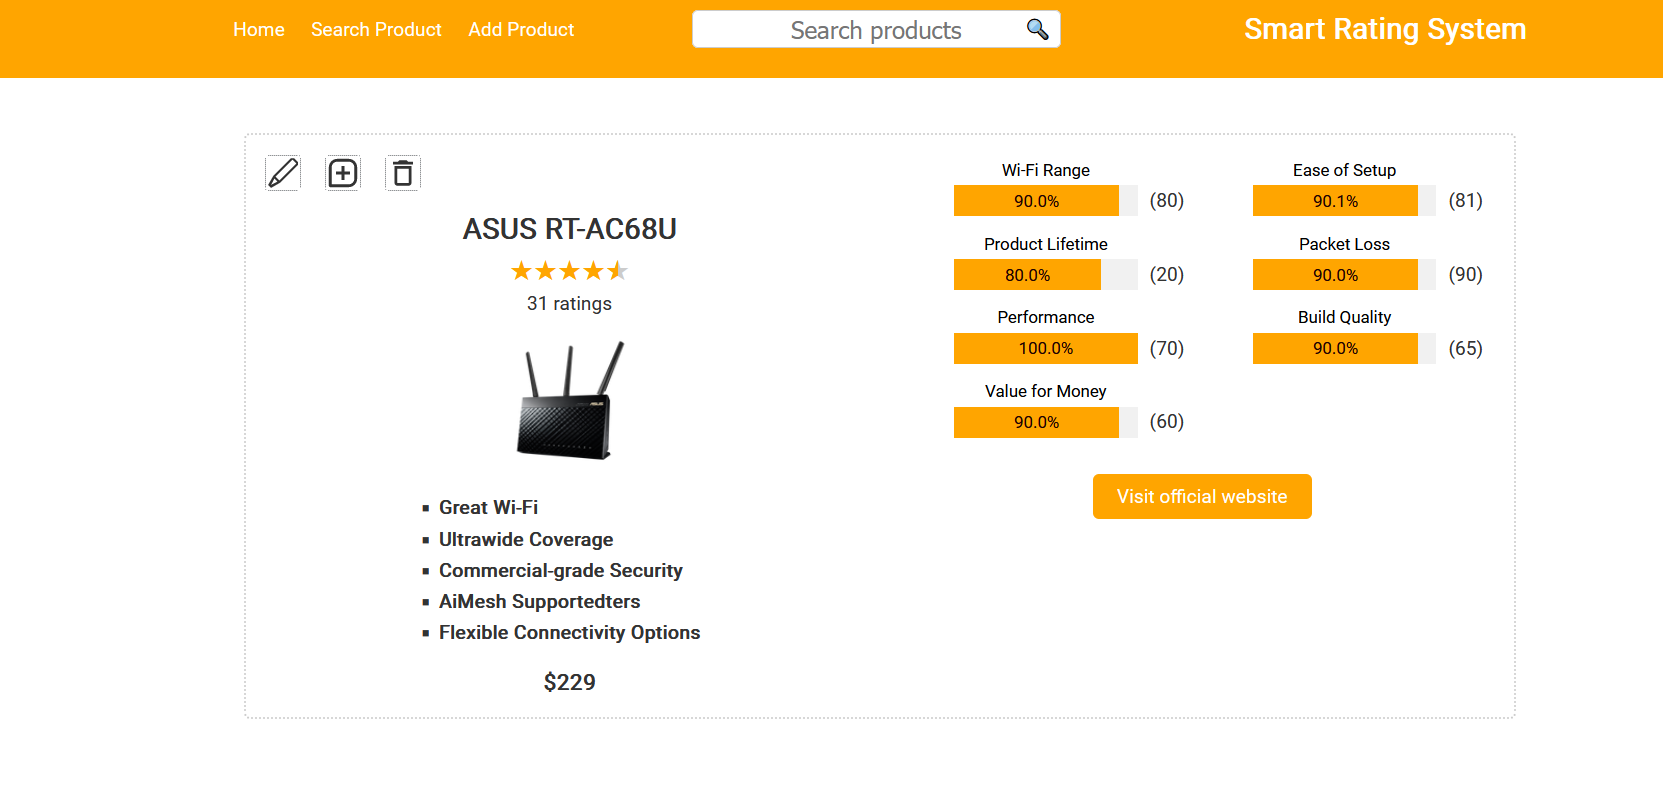Viewport: 1663px width, 812px height.
Task: Click the magnifying glass search icon
Action: coord(1038,29)
